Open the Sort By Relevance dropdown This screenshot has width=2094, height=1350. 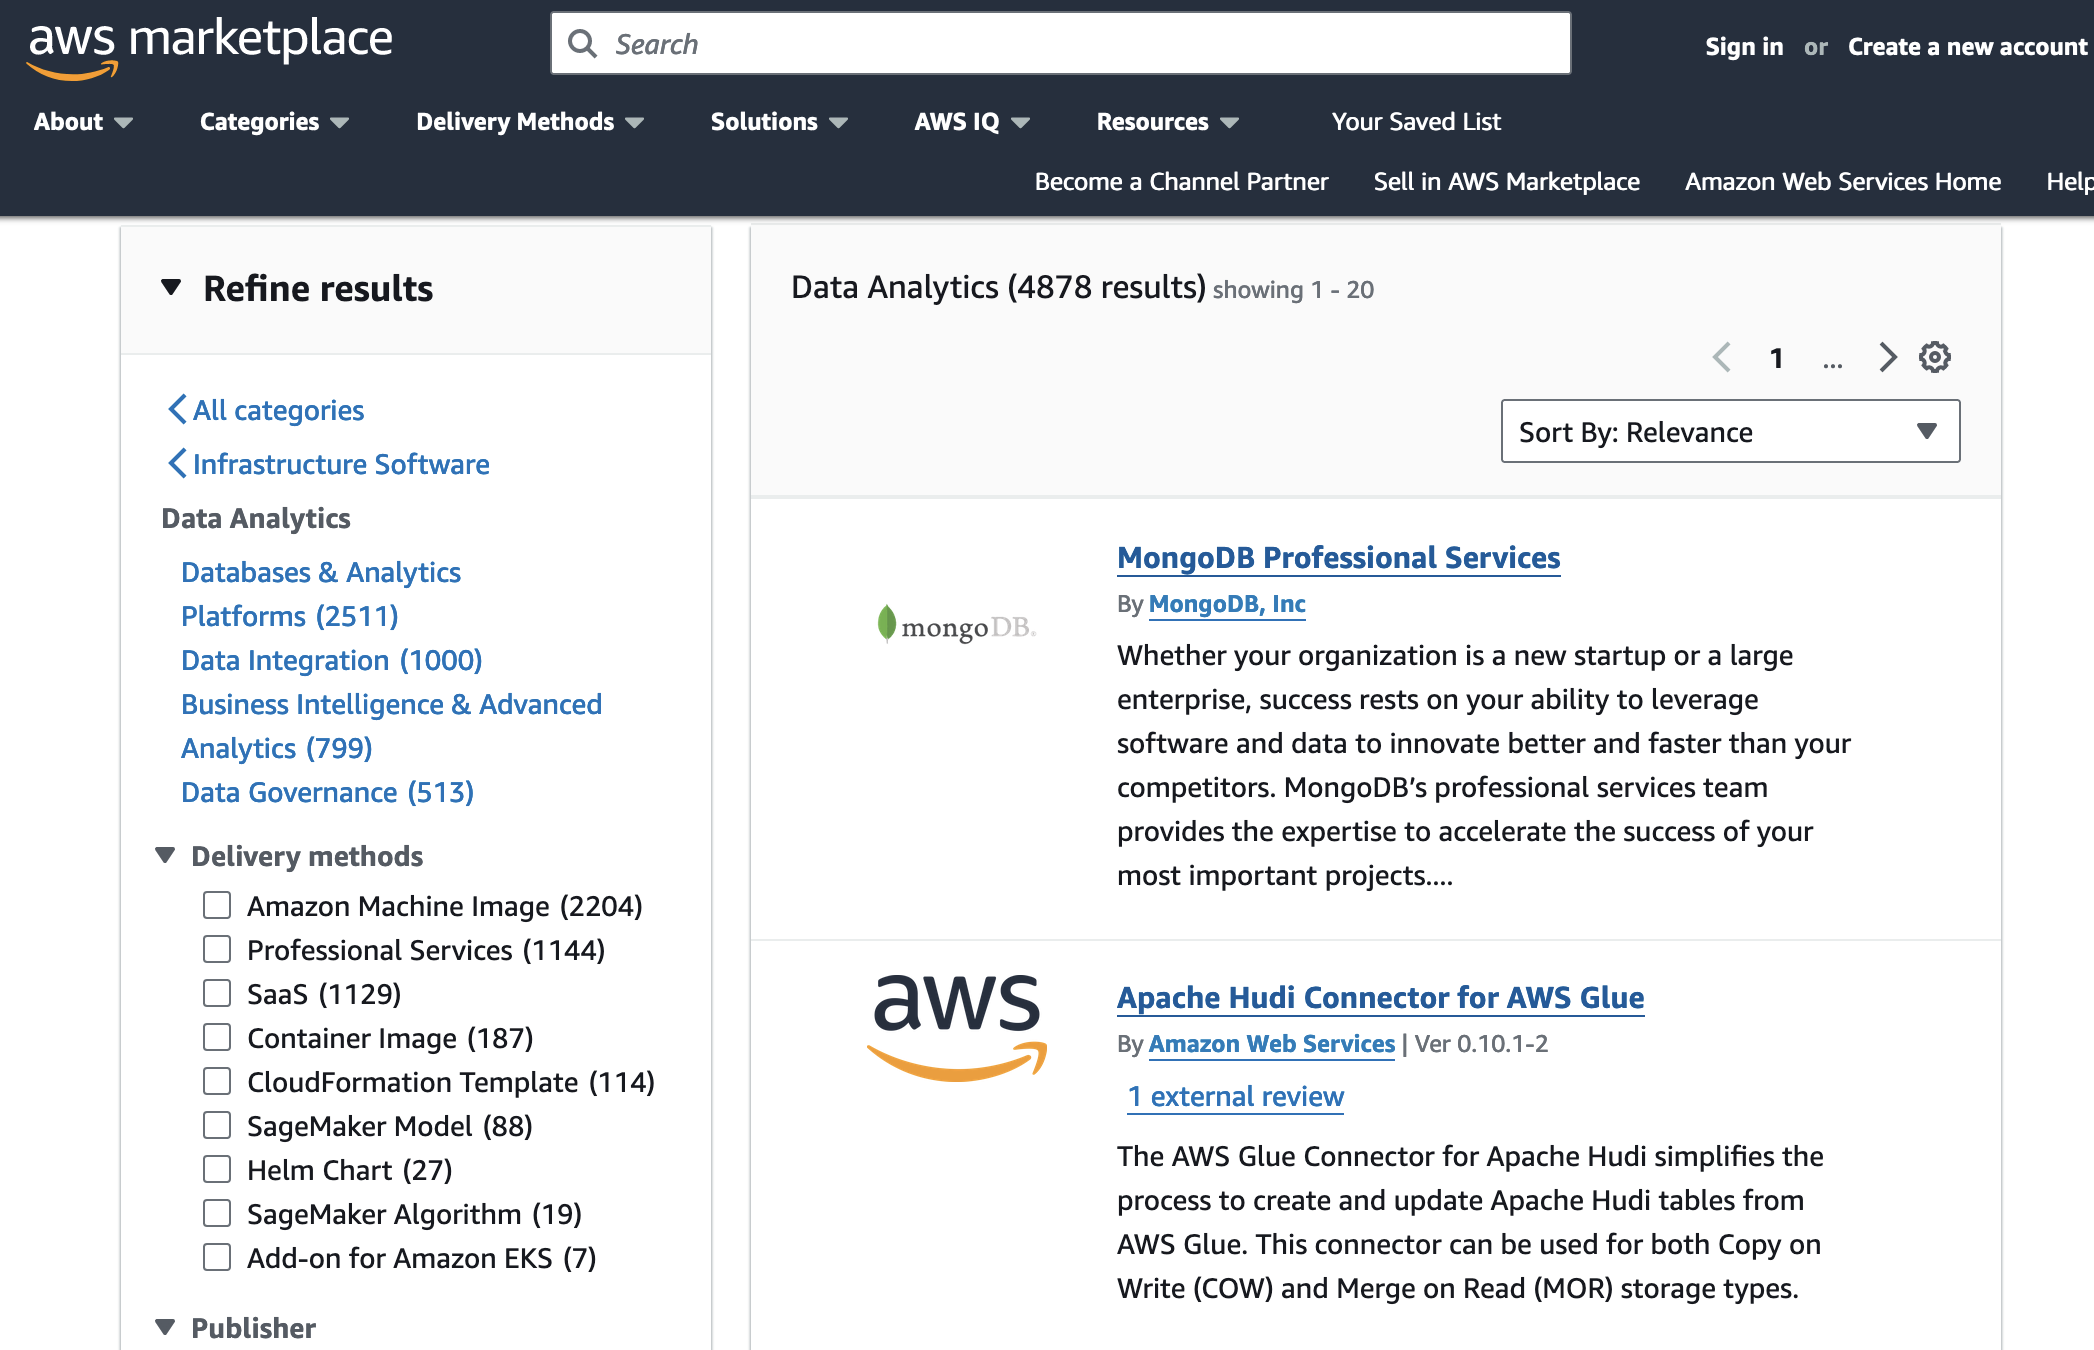1729,432
